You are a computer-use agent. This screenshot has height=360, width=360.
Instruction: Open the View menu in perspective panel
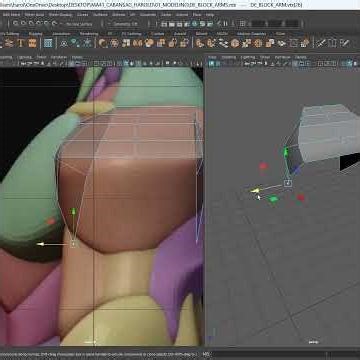point(212,57)
